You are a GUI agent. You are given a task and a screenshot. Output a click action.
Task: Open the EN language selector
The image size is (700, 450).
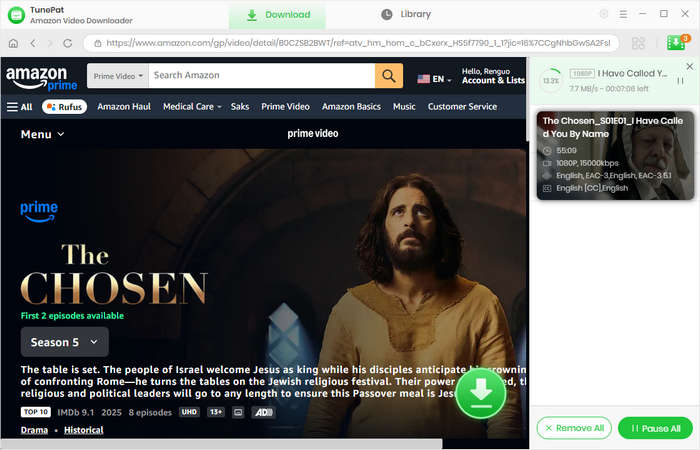(434, 79)
